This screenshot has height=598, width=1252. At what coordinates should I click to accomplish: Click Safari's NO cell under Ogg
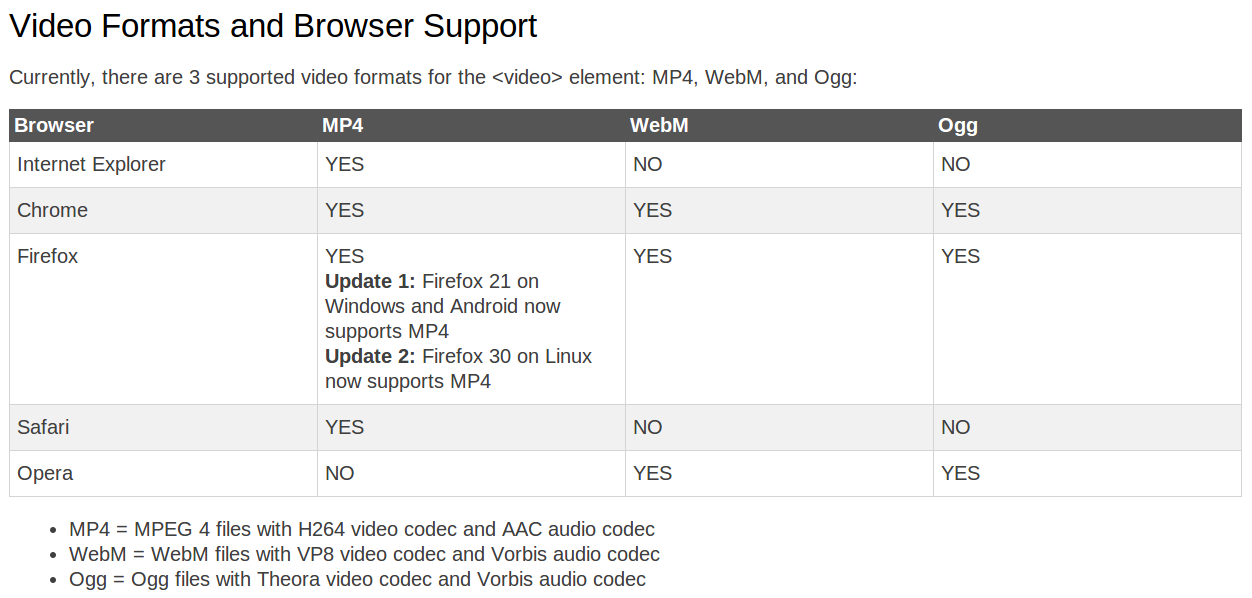955,427
